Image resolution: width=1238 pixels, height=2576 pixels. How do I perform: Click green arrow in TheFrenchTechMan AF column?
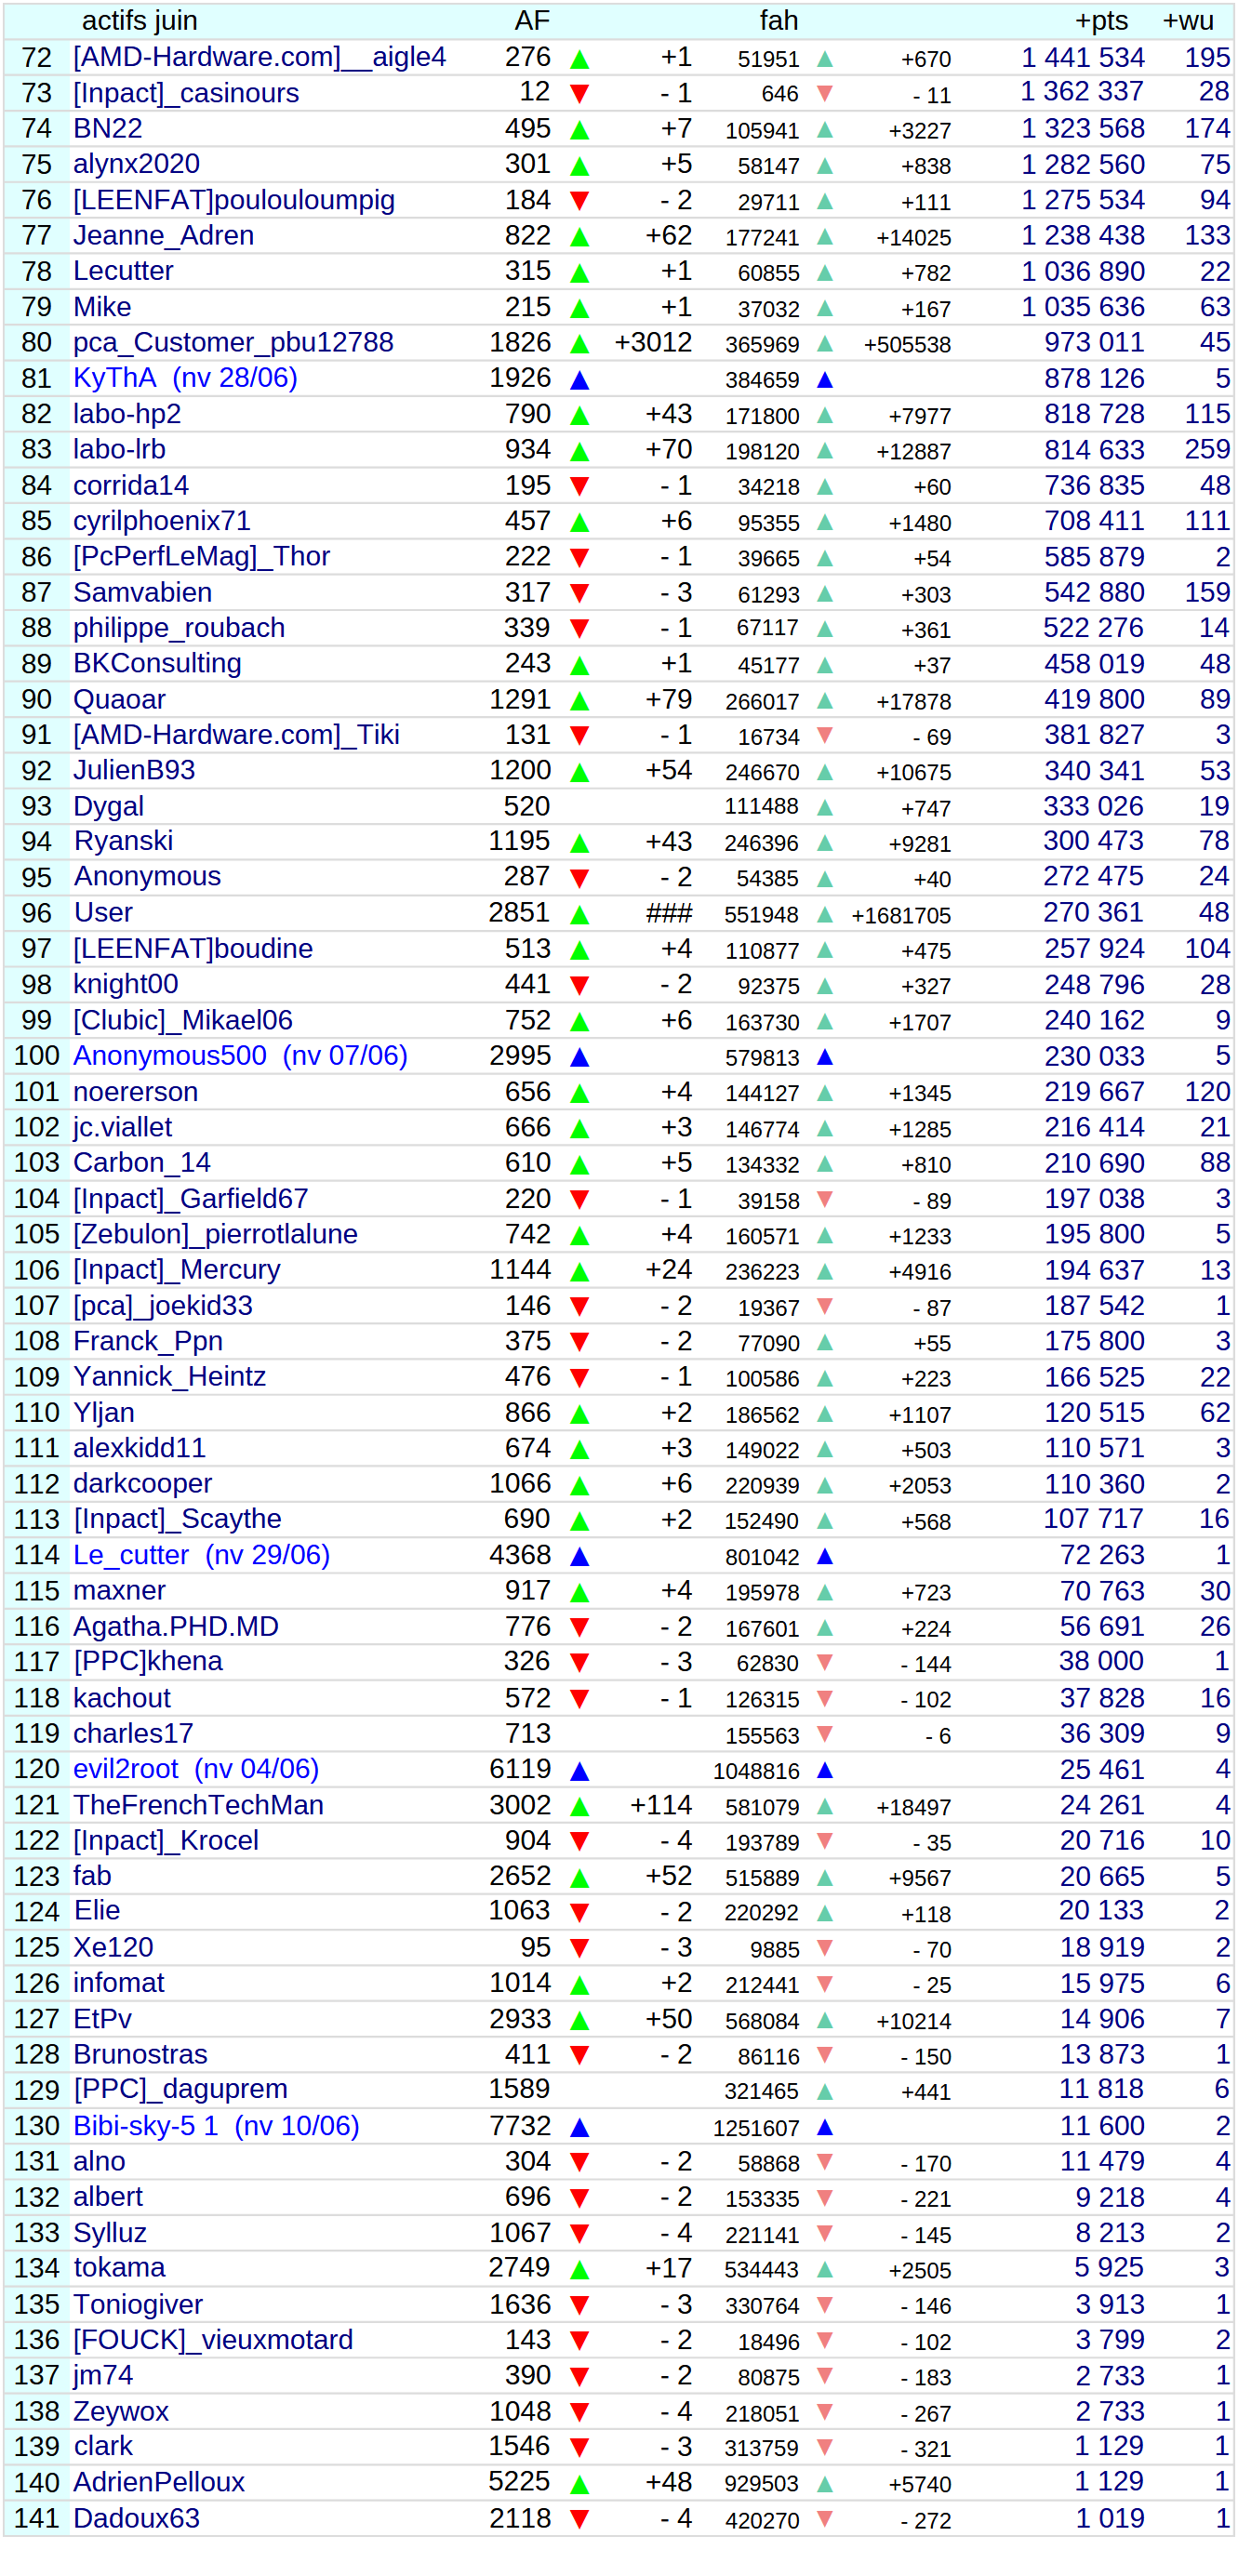[x=579, y=1807]
